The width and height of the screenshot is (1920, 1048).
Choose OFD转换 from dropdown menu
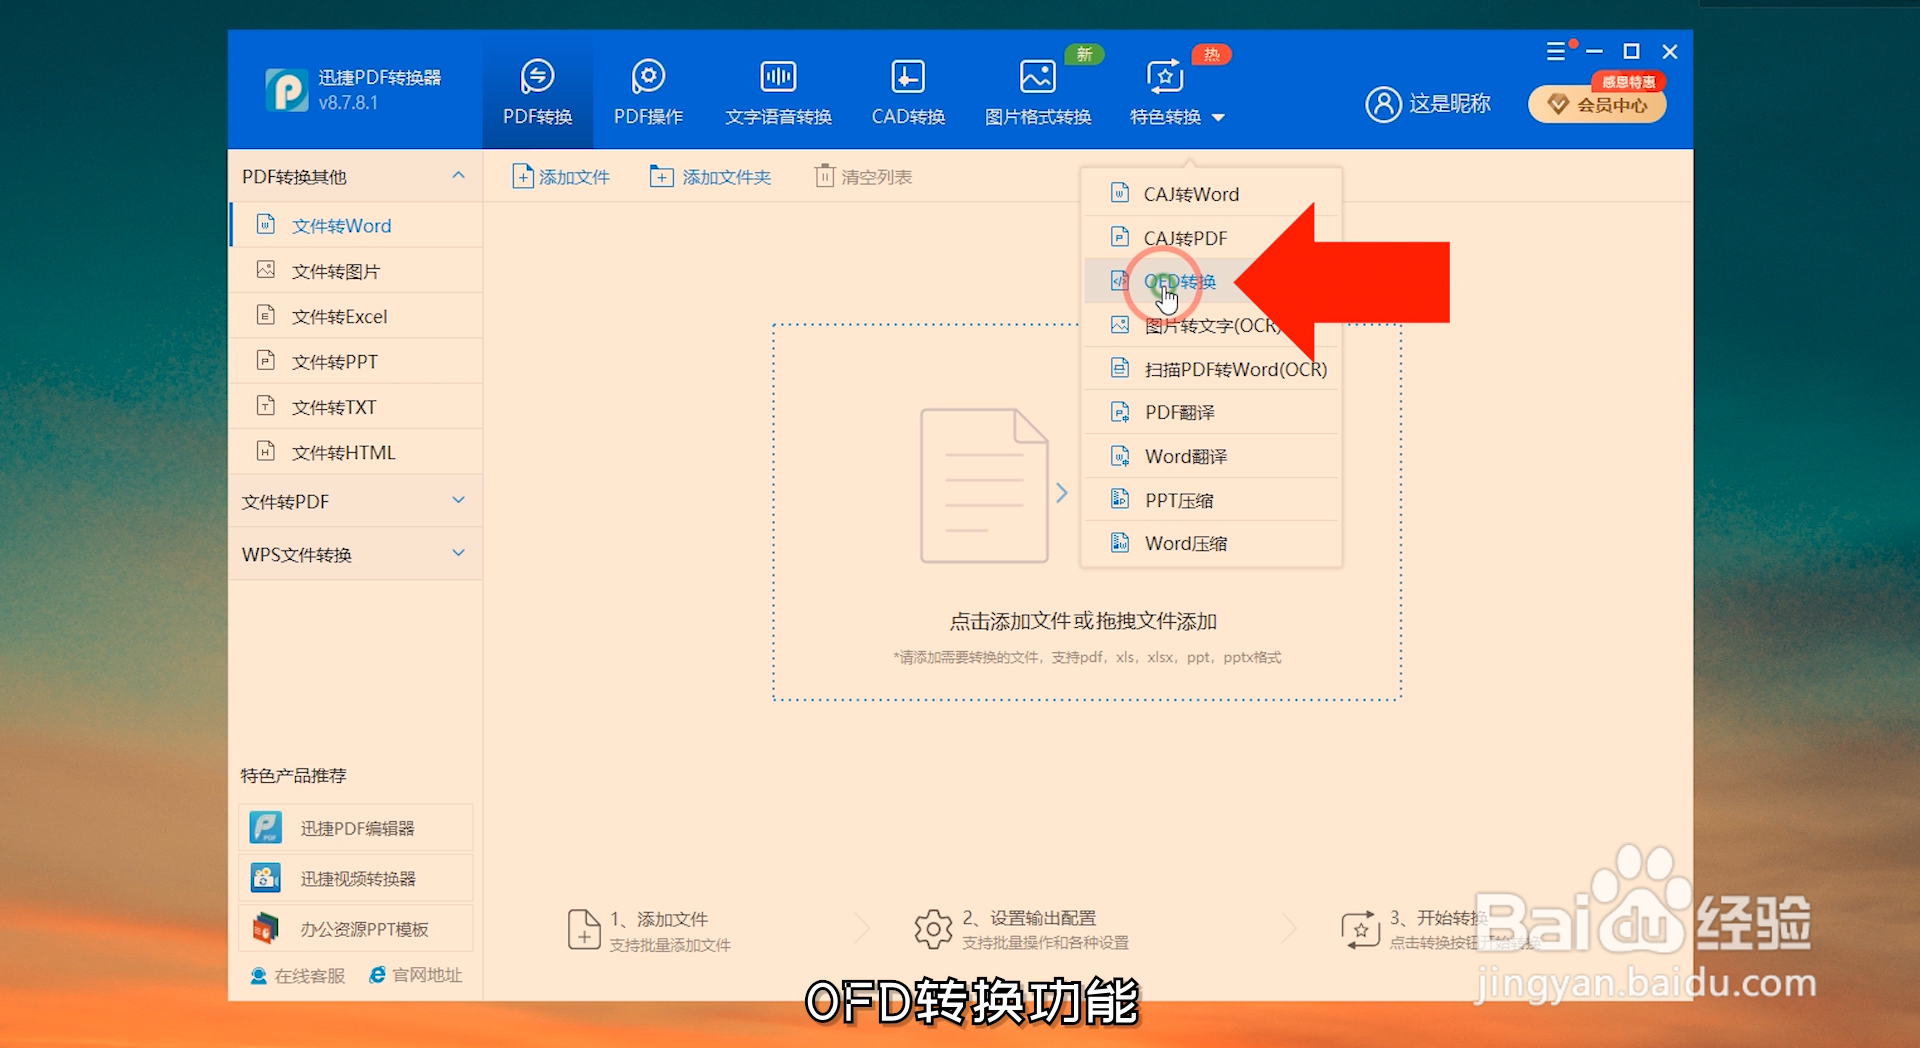point(1211,281)
